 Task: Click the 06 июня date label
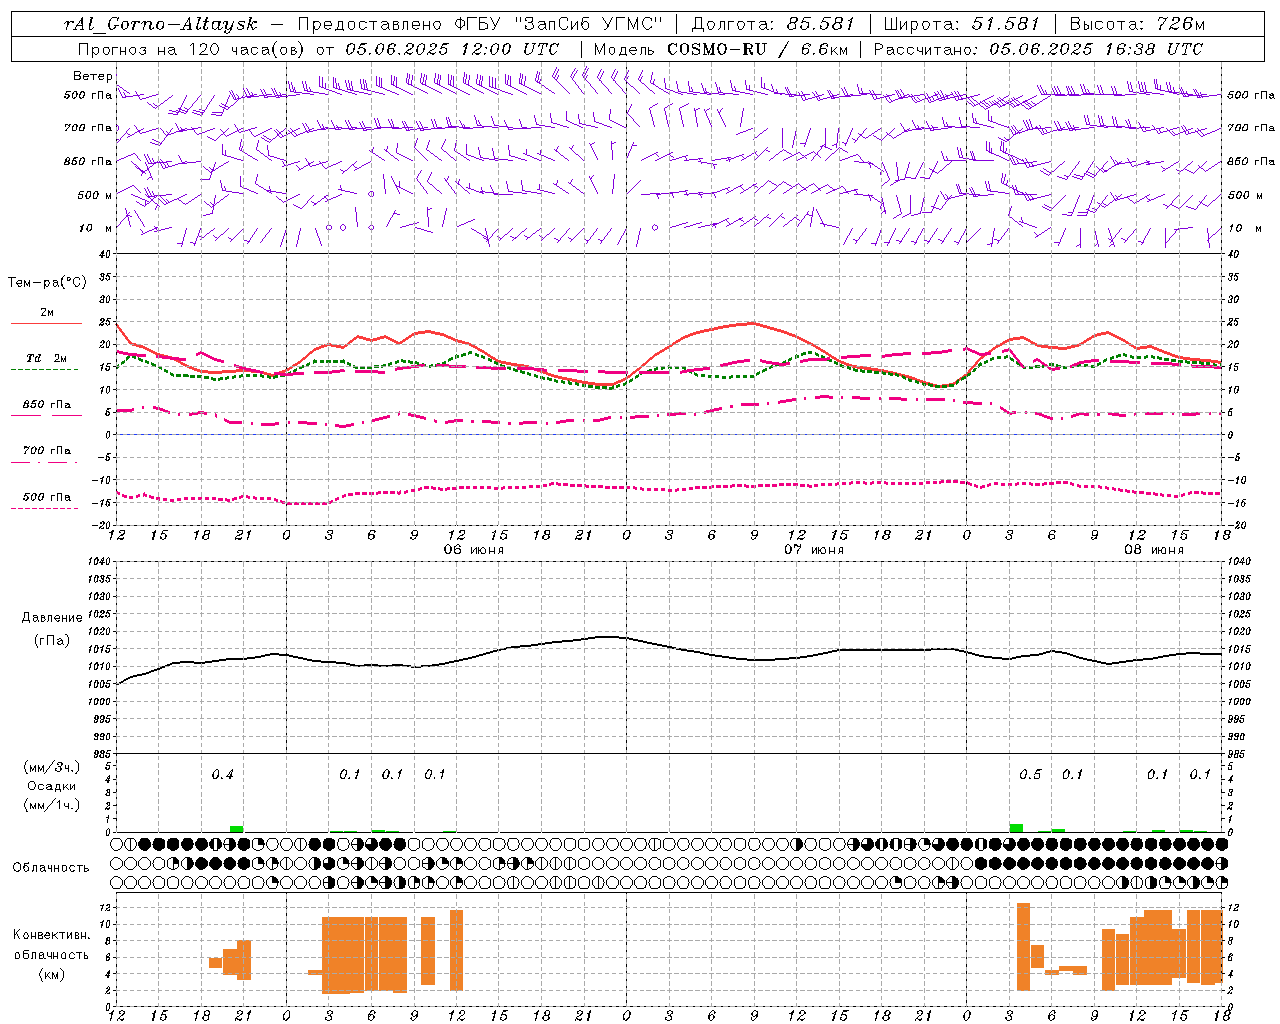coord(473,550)
